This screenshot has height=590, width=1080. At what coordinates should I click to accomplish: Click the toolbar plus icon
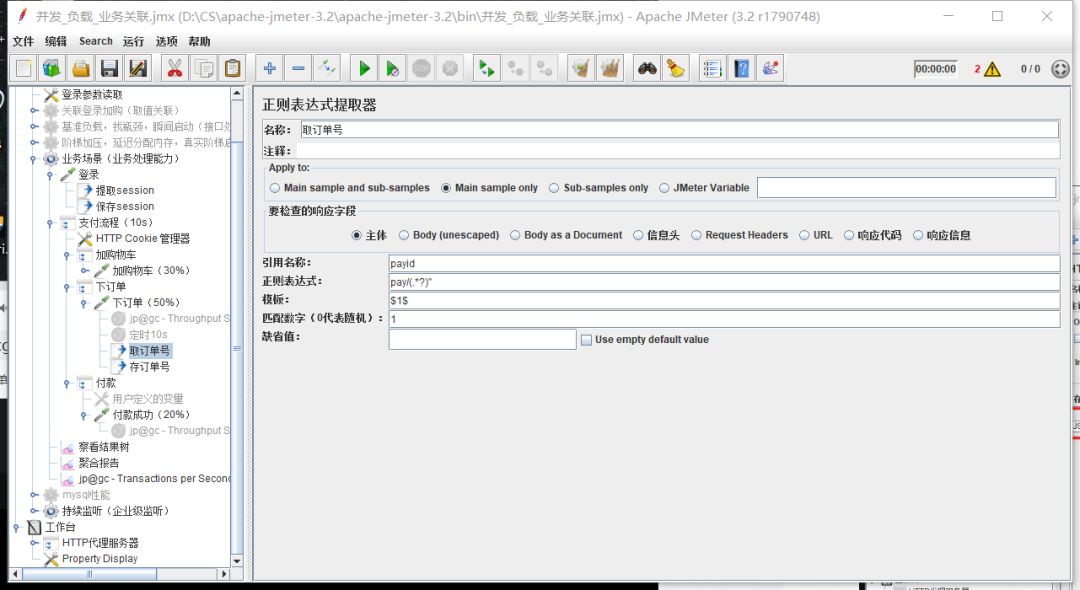(270, 67)
